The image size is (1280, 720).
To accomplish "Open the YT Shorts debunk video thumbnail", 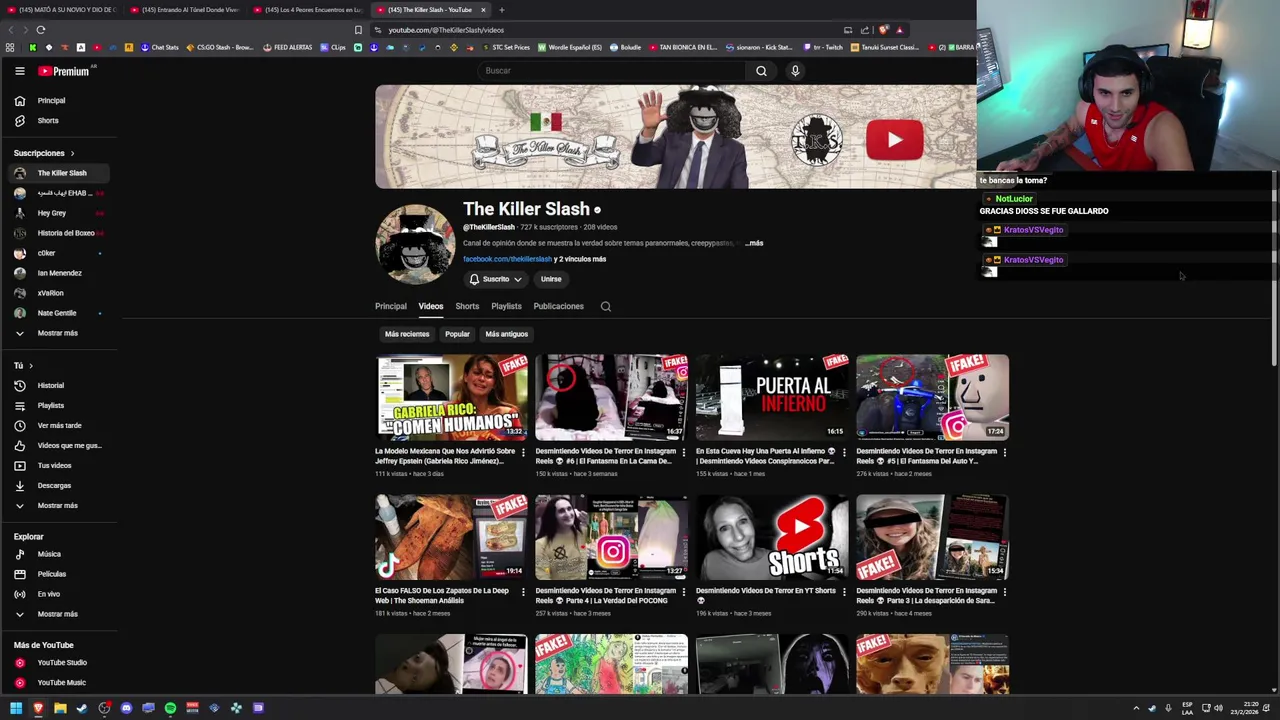I will point(772,537).
